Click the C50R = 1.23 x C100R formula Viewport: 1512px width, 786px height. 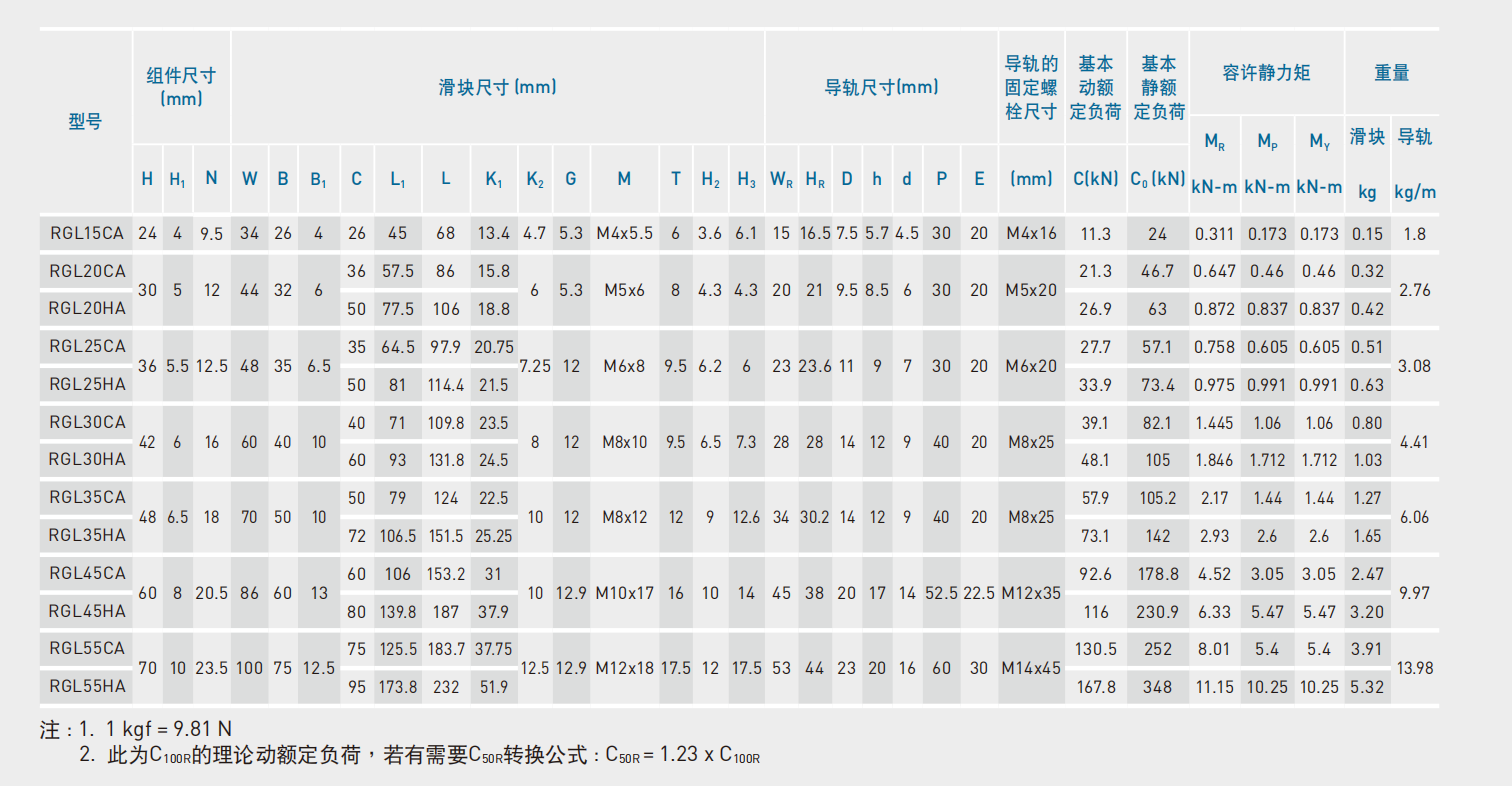point(683,756)
